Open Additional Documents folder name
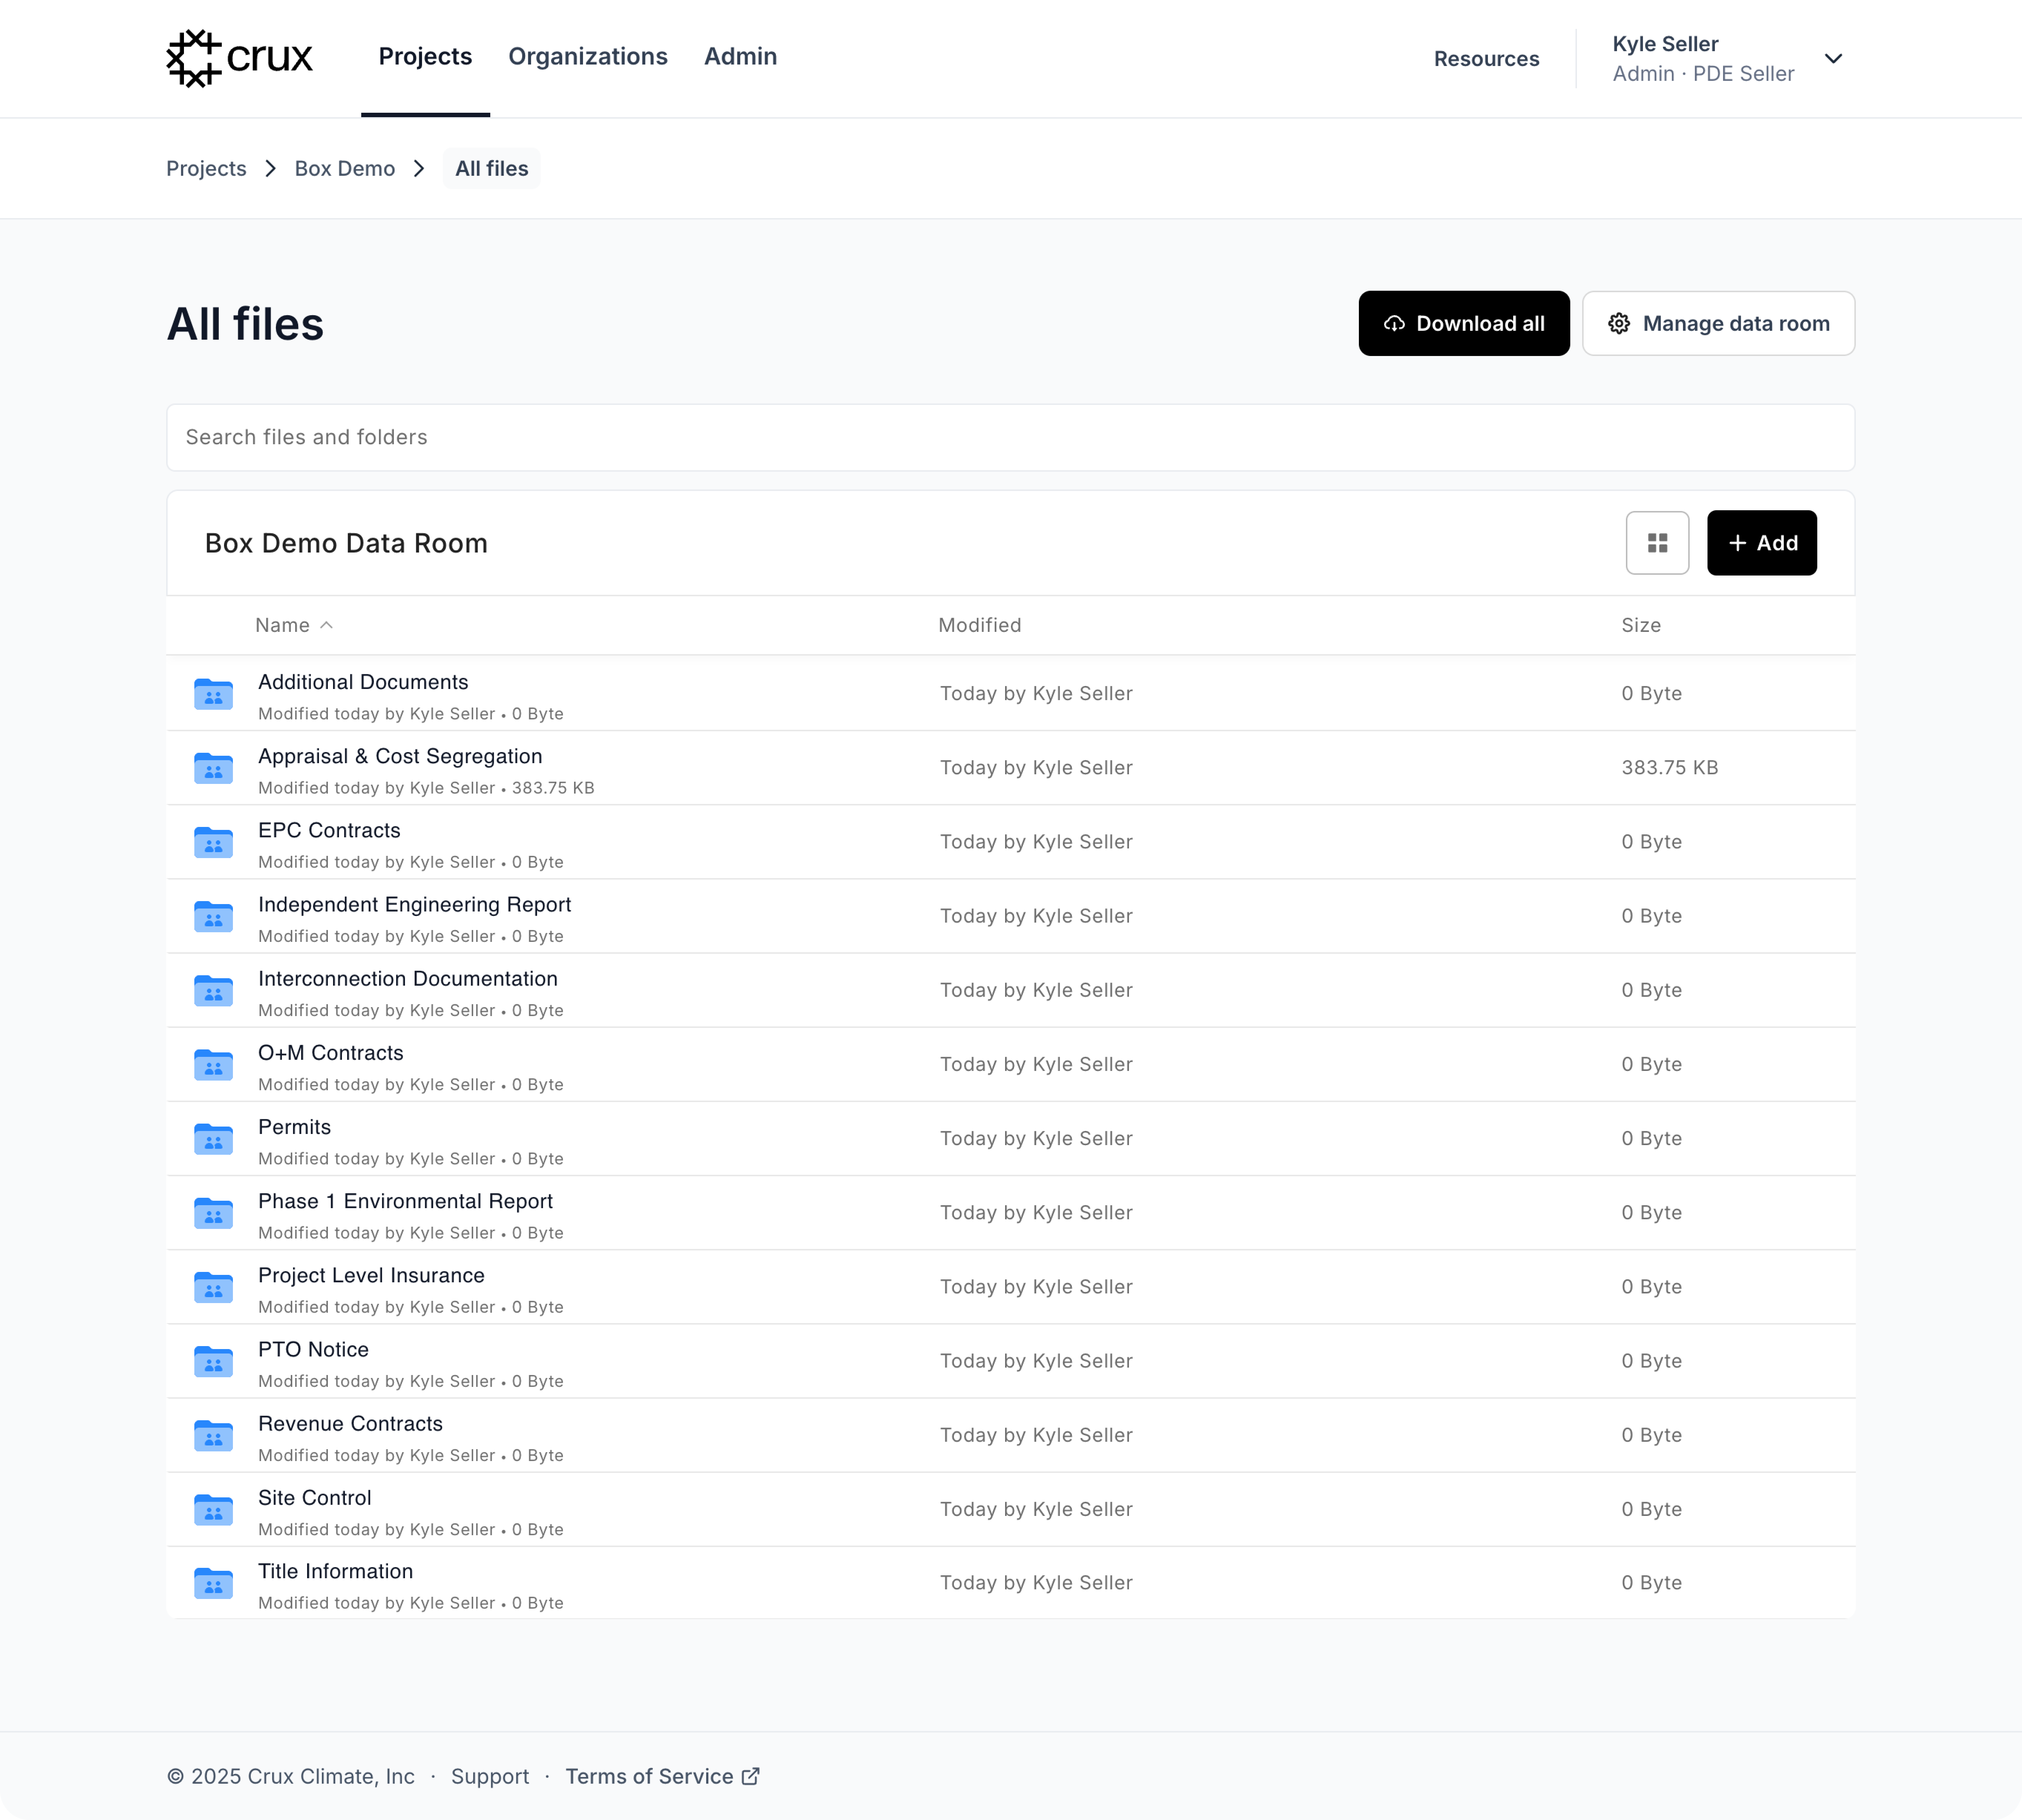This screenshot has width=2022, height=1820. (363, 682)
